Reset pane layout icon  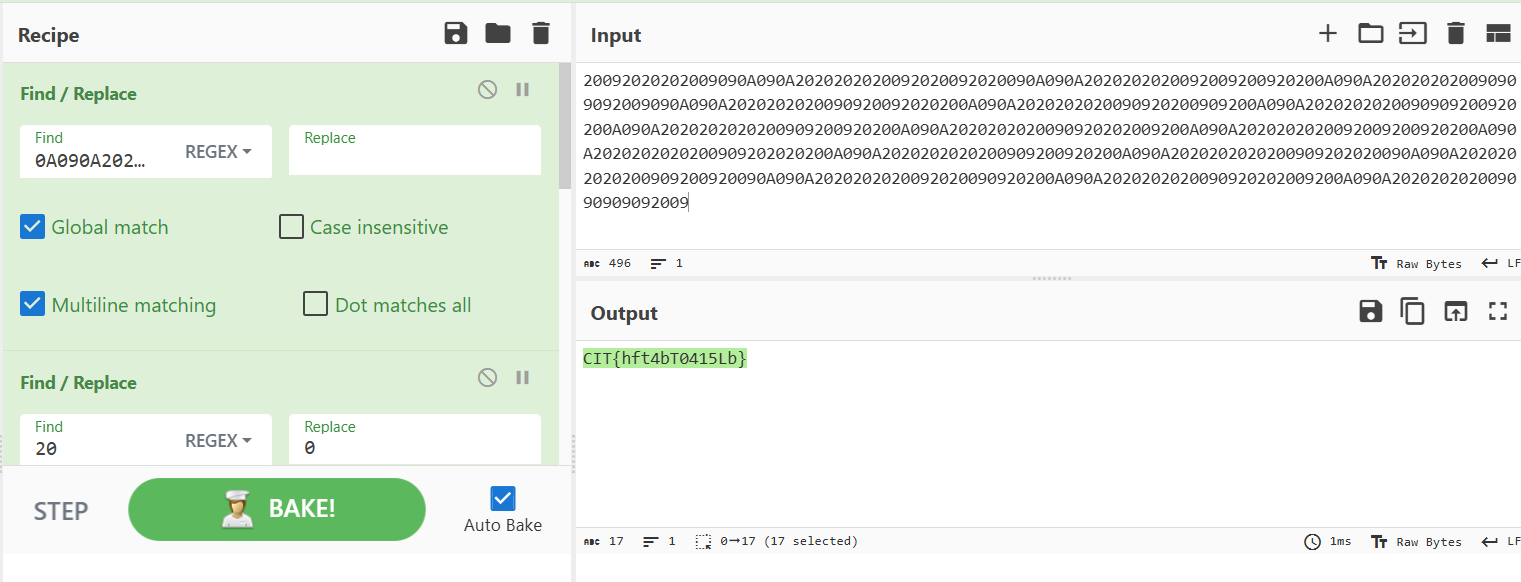tap(1498, 34)
